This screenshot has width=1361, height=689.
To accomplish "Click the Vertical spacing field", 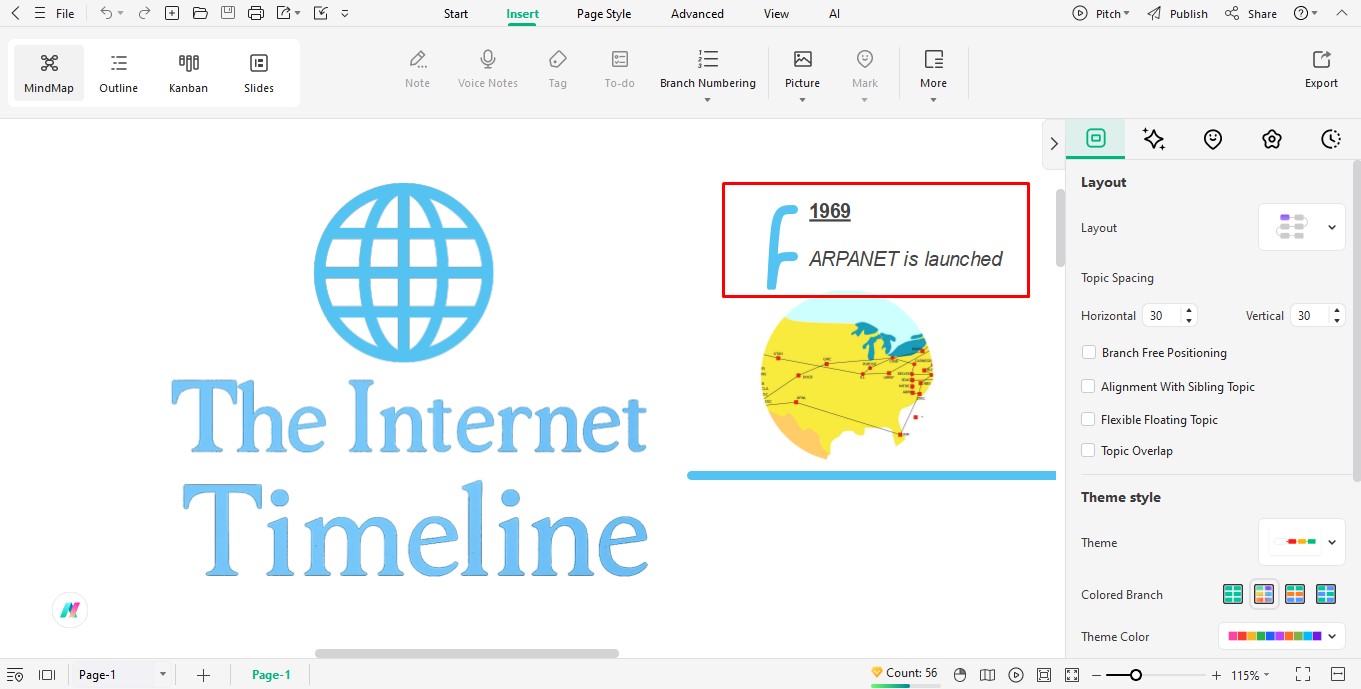I will [1317, 315].
